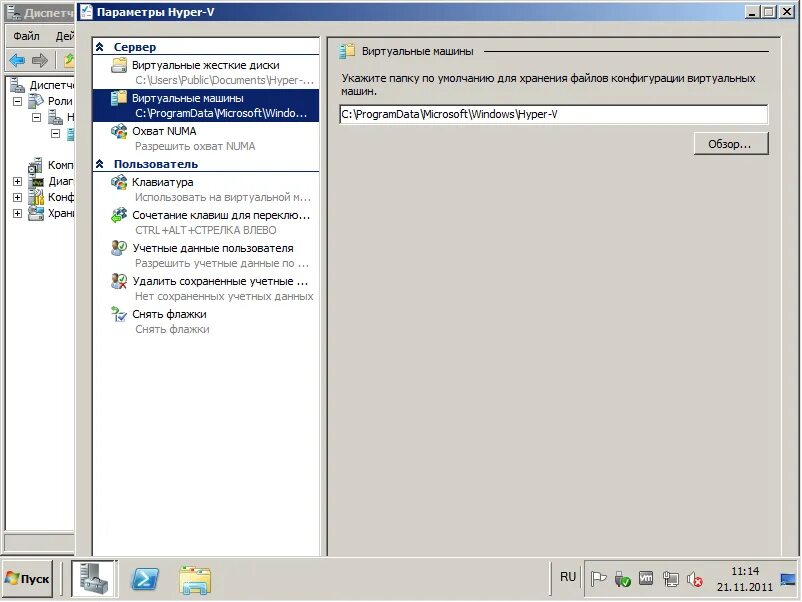Image resolution: width=802 pixels, height=602 pixels.
Task: Click the safely remove hardware tray icon
Action: [x=622, y=579]
